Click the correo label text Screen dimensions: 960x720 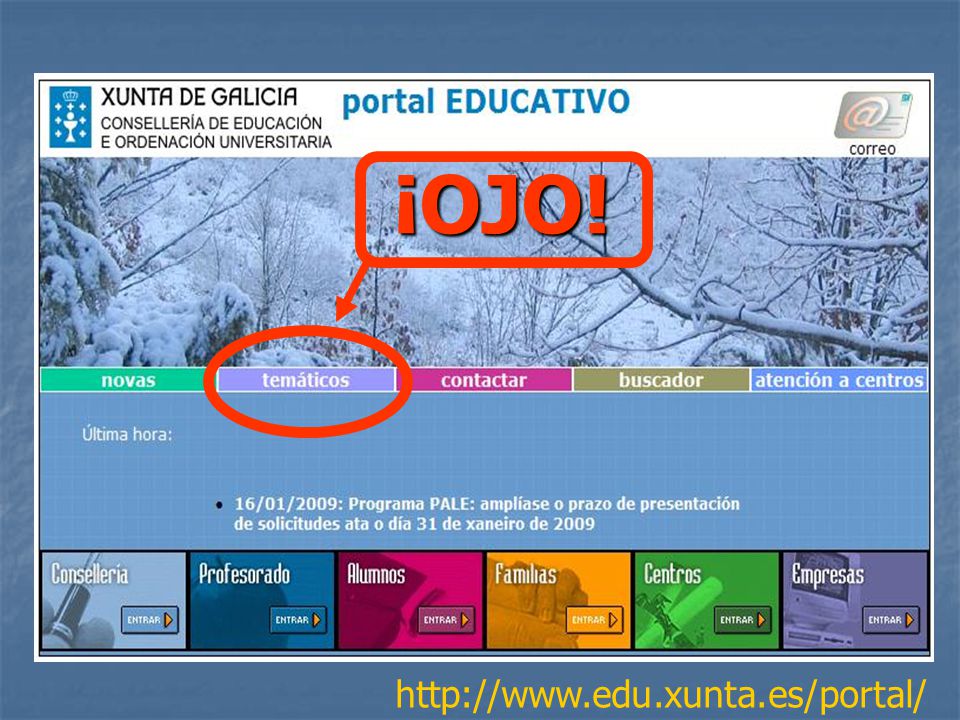coord(872,149)
